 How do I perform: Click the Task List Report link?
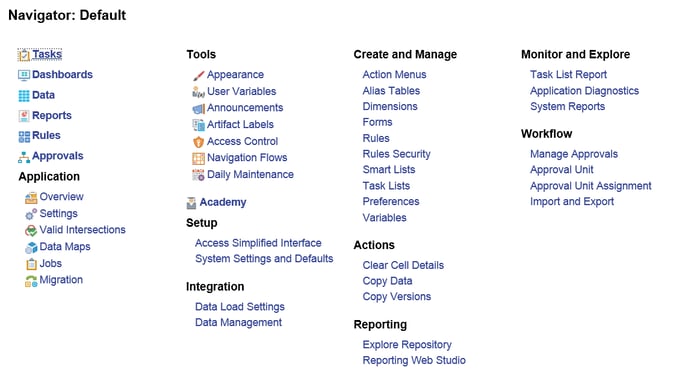tap(568, 75)
